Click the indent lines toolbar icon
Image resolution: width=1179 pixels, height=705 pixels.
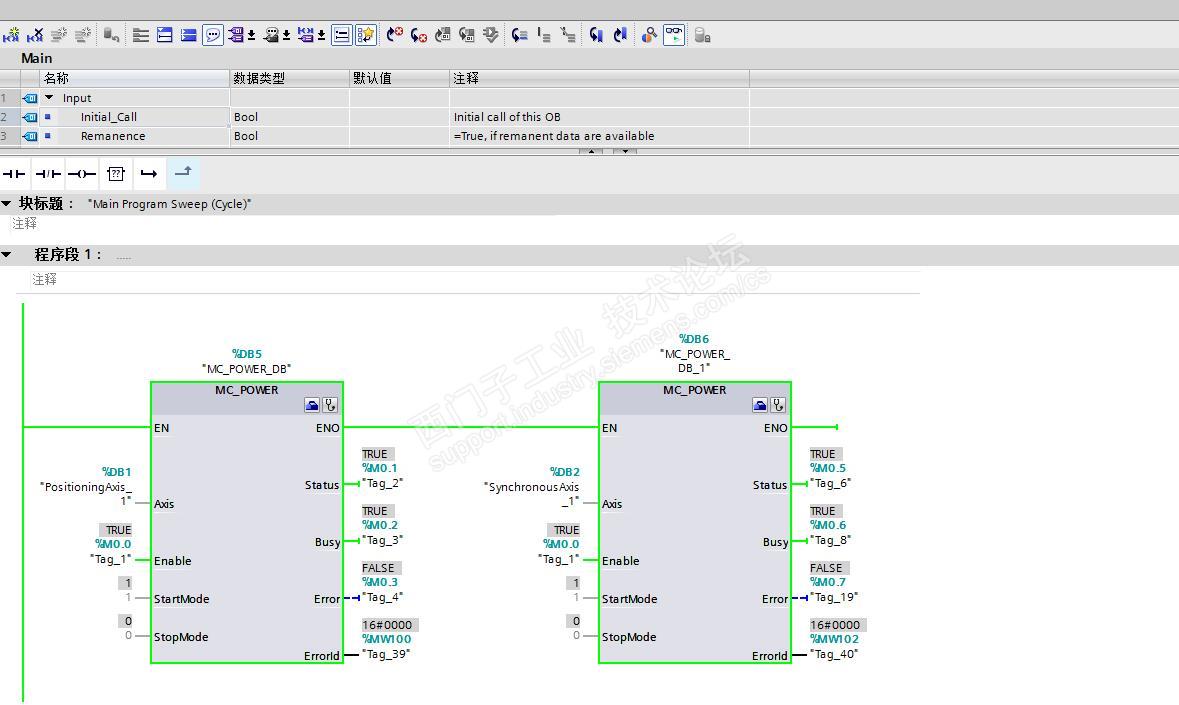[x=544, y=35]
